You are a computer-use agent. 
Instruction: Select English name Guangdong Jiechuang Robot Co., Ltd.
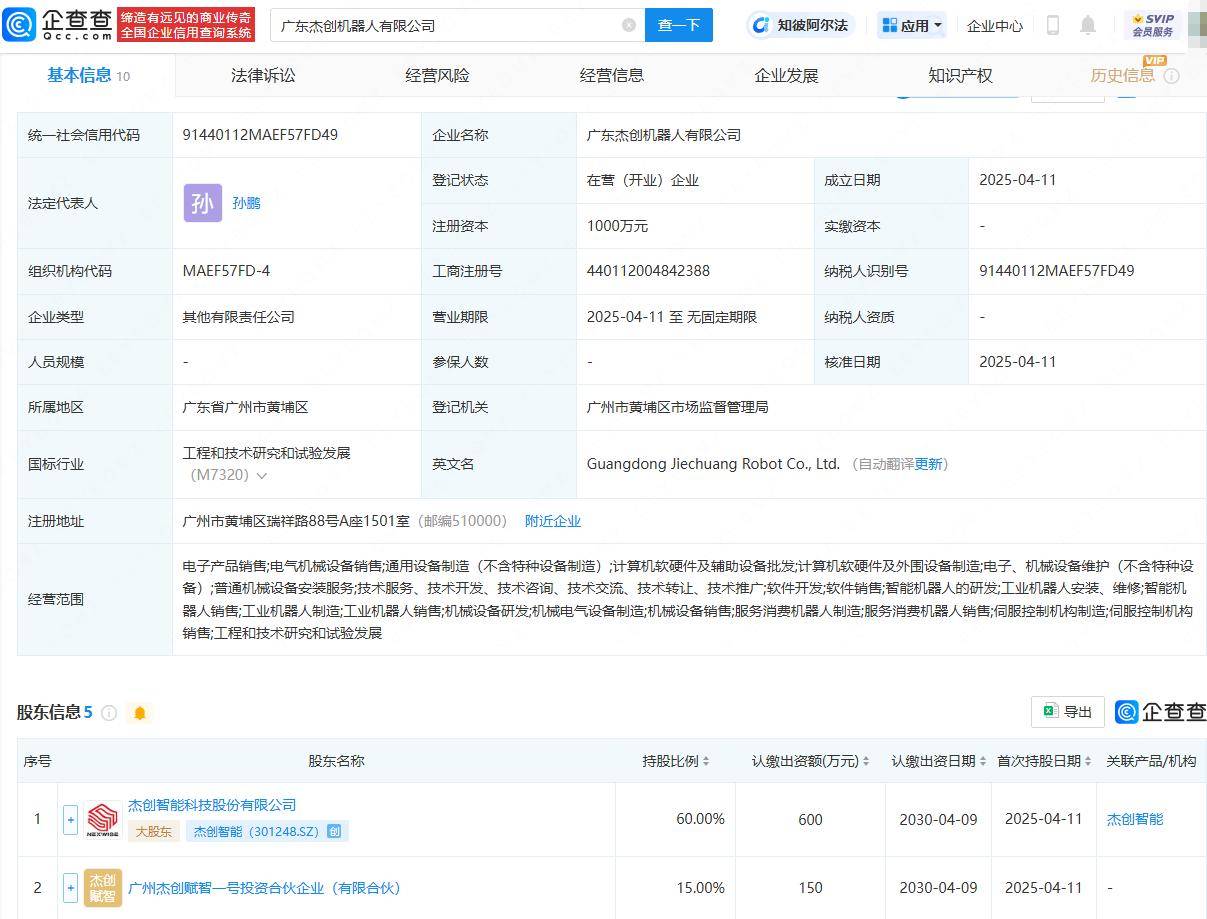tap(713, 464)
